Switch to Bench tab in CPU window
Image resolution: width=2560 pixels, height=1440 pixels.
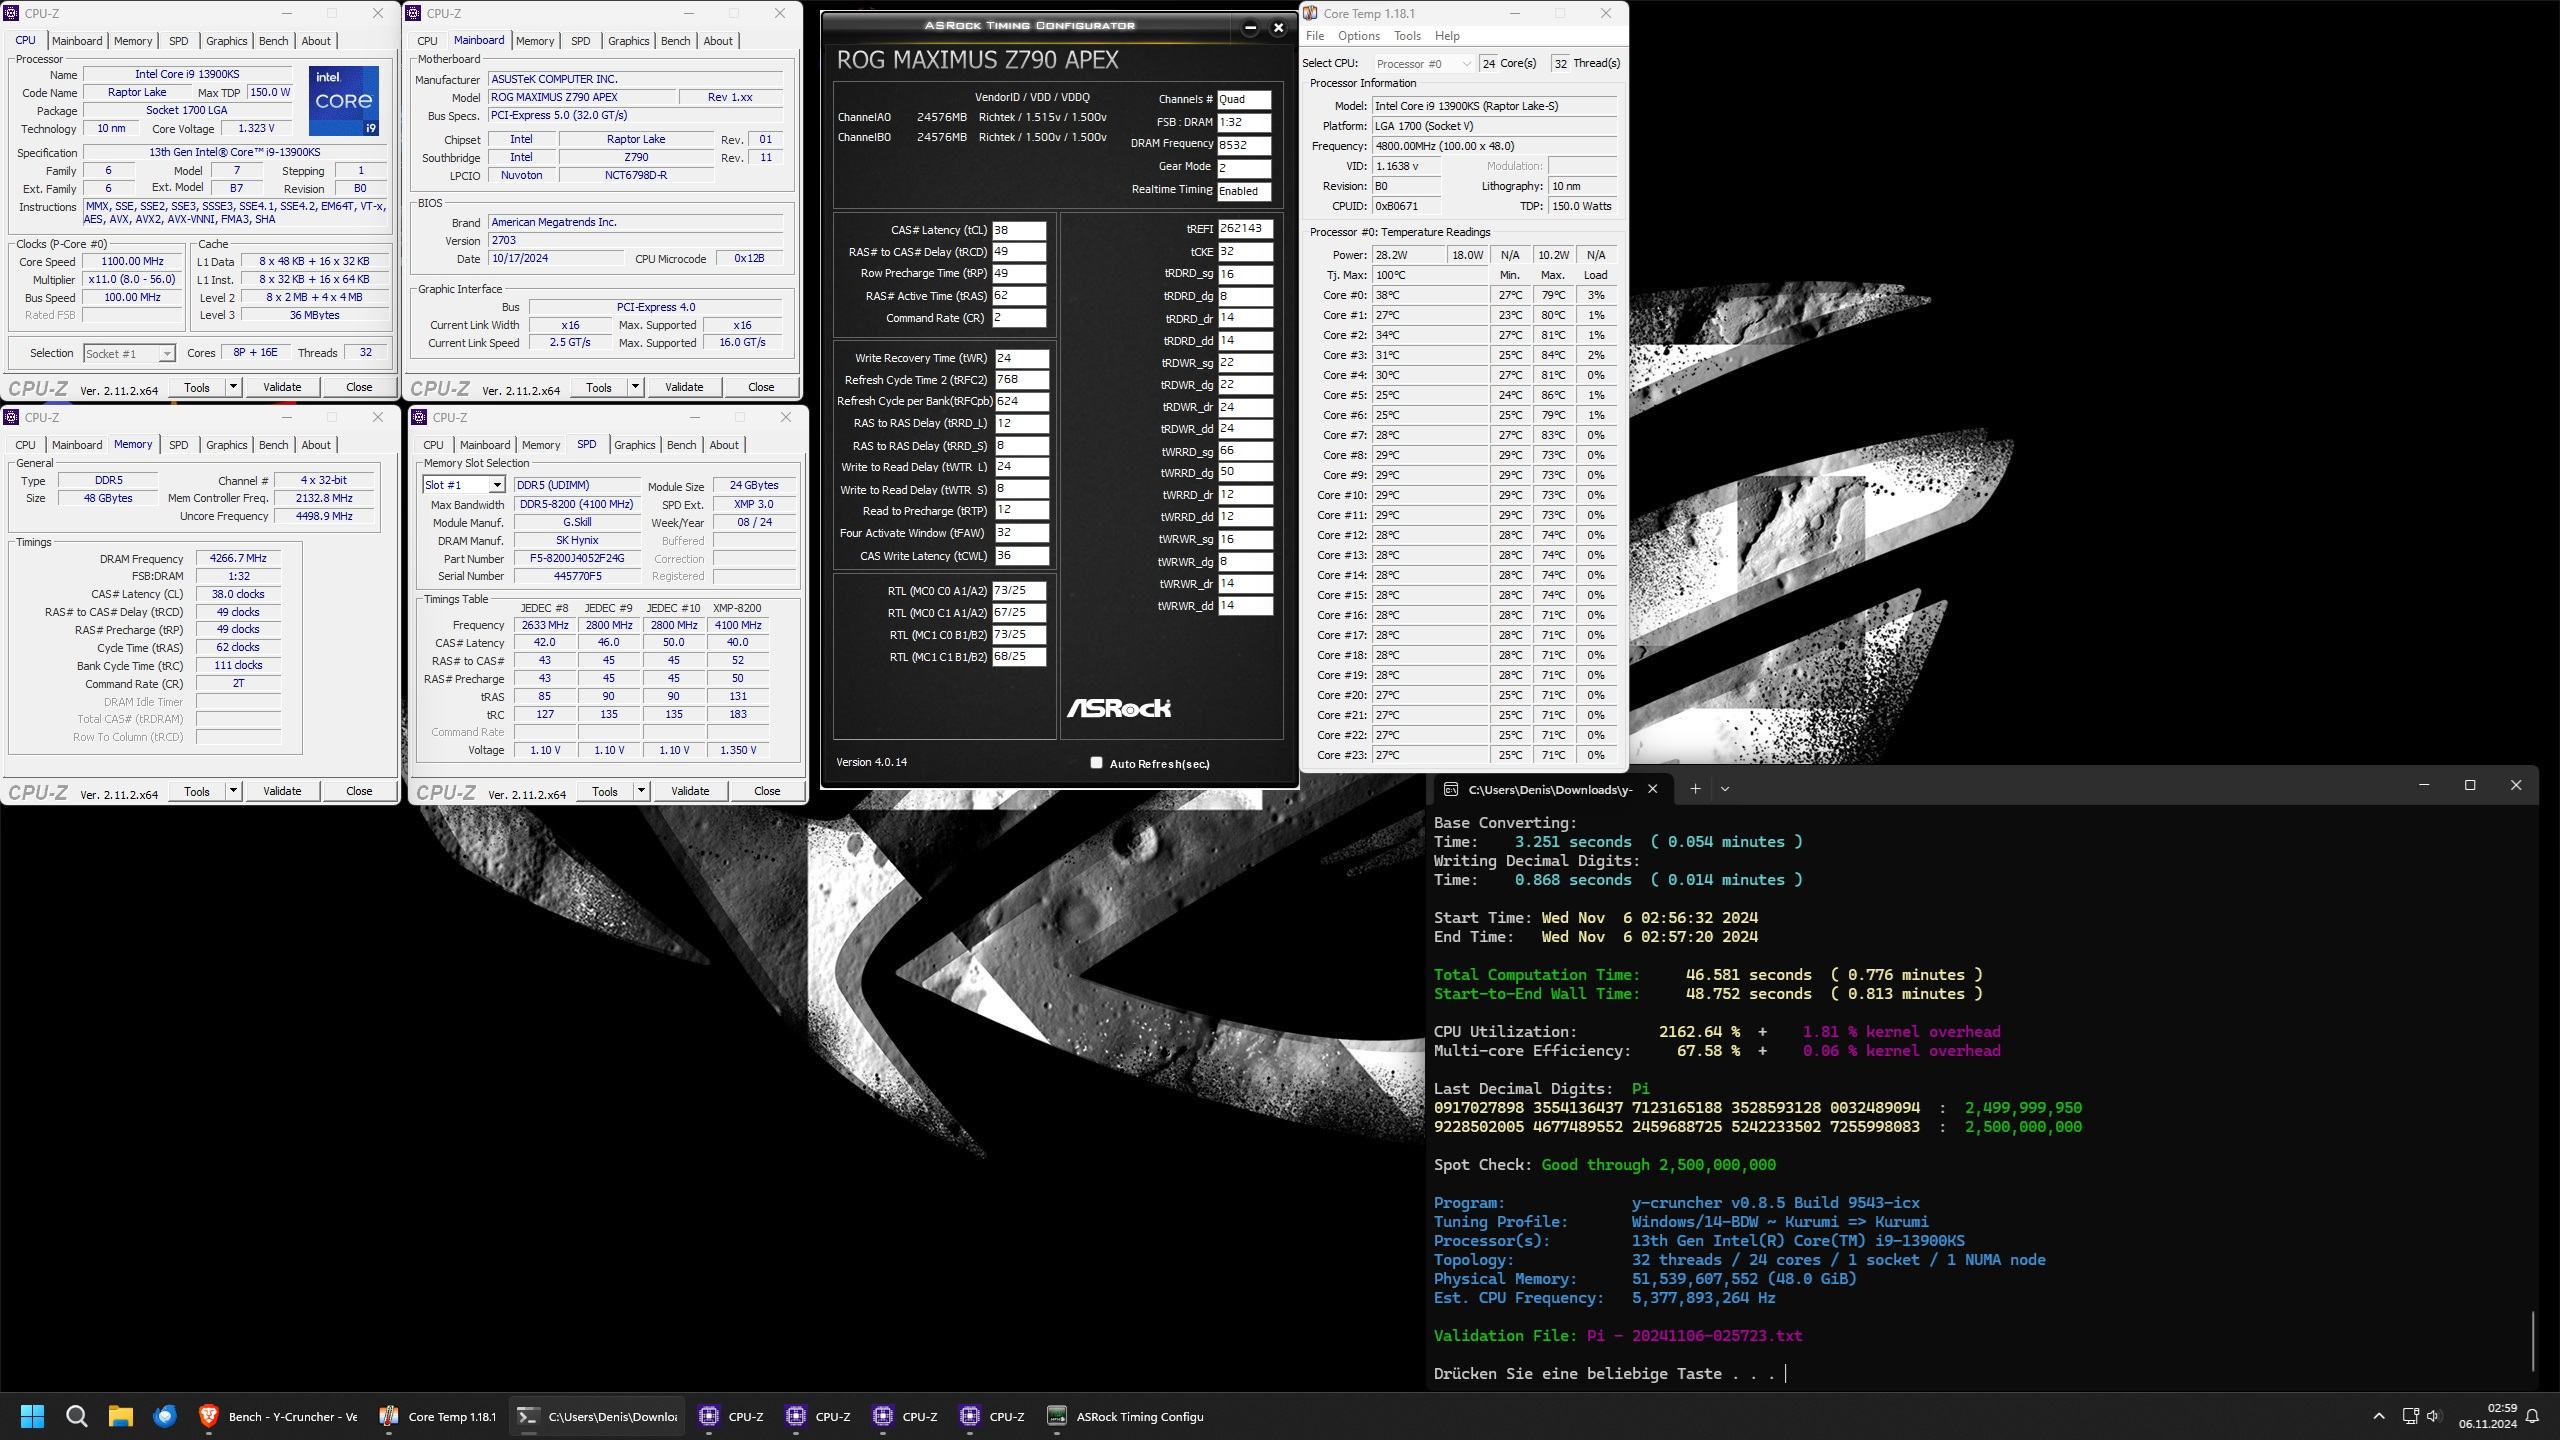pyautogui.click(x=273, y=41)
